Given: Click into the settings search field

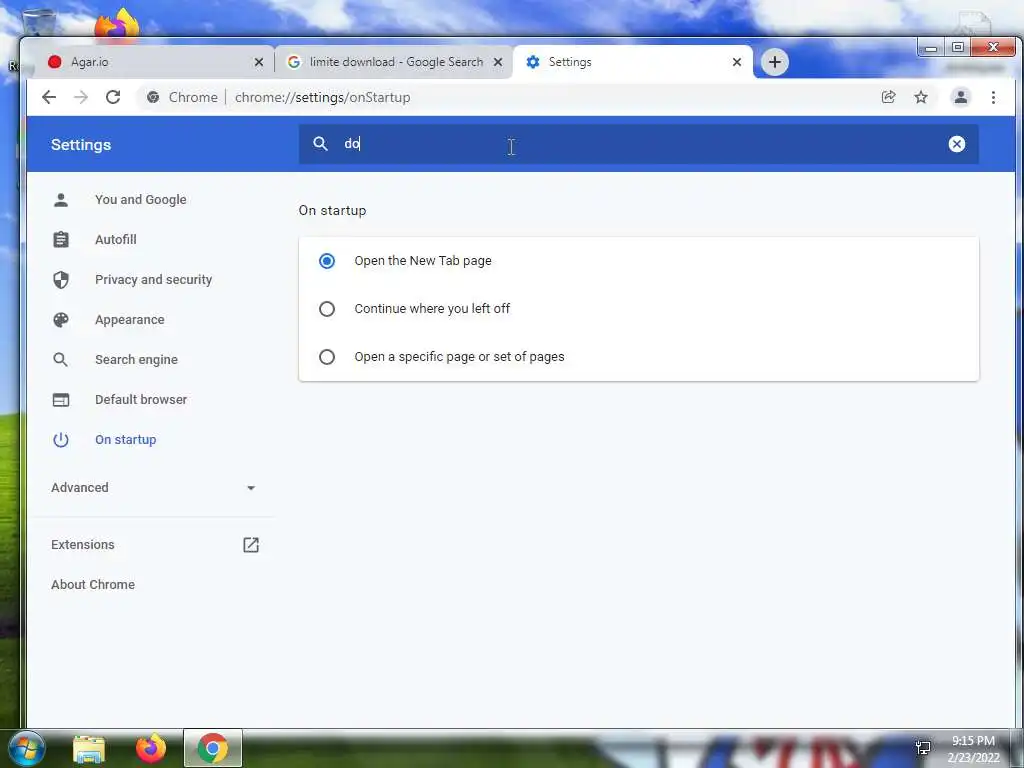Looking at the screenshot, I should tap(638, 144).
